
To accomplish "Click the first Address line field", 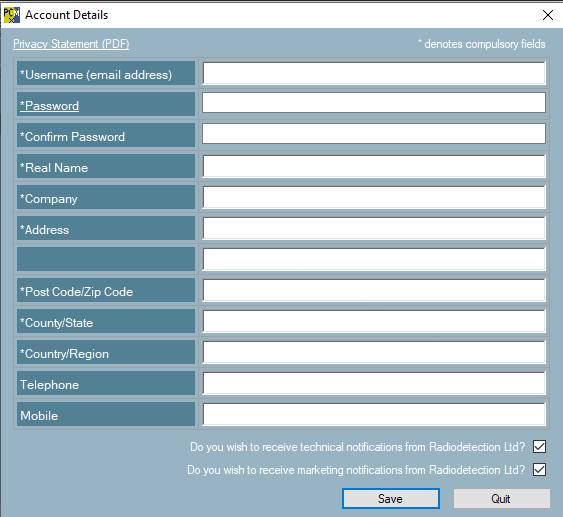I will (374, 228).
